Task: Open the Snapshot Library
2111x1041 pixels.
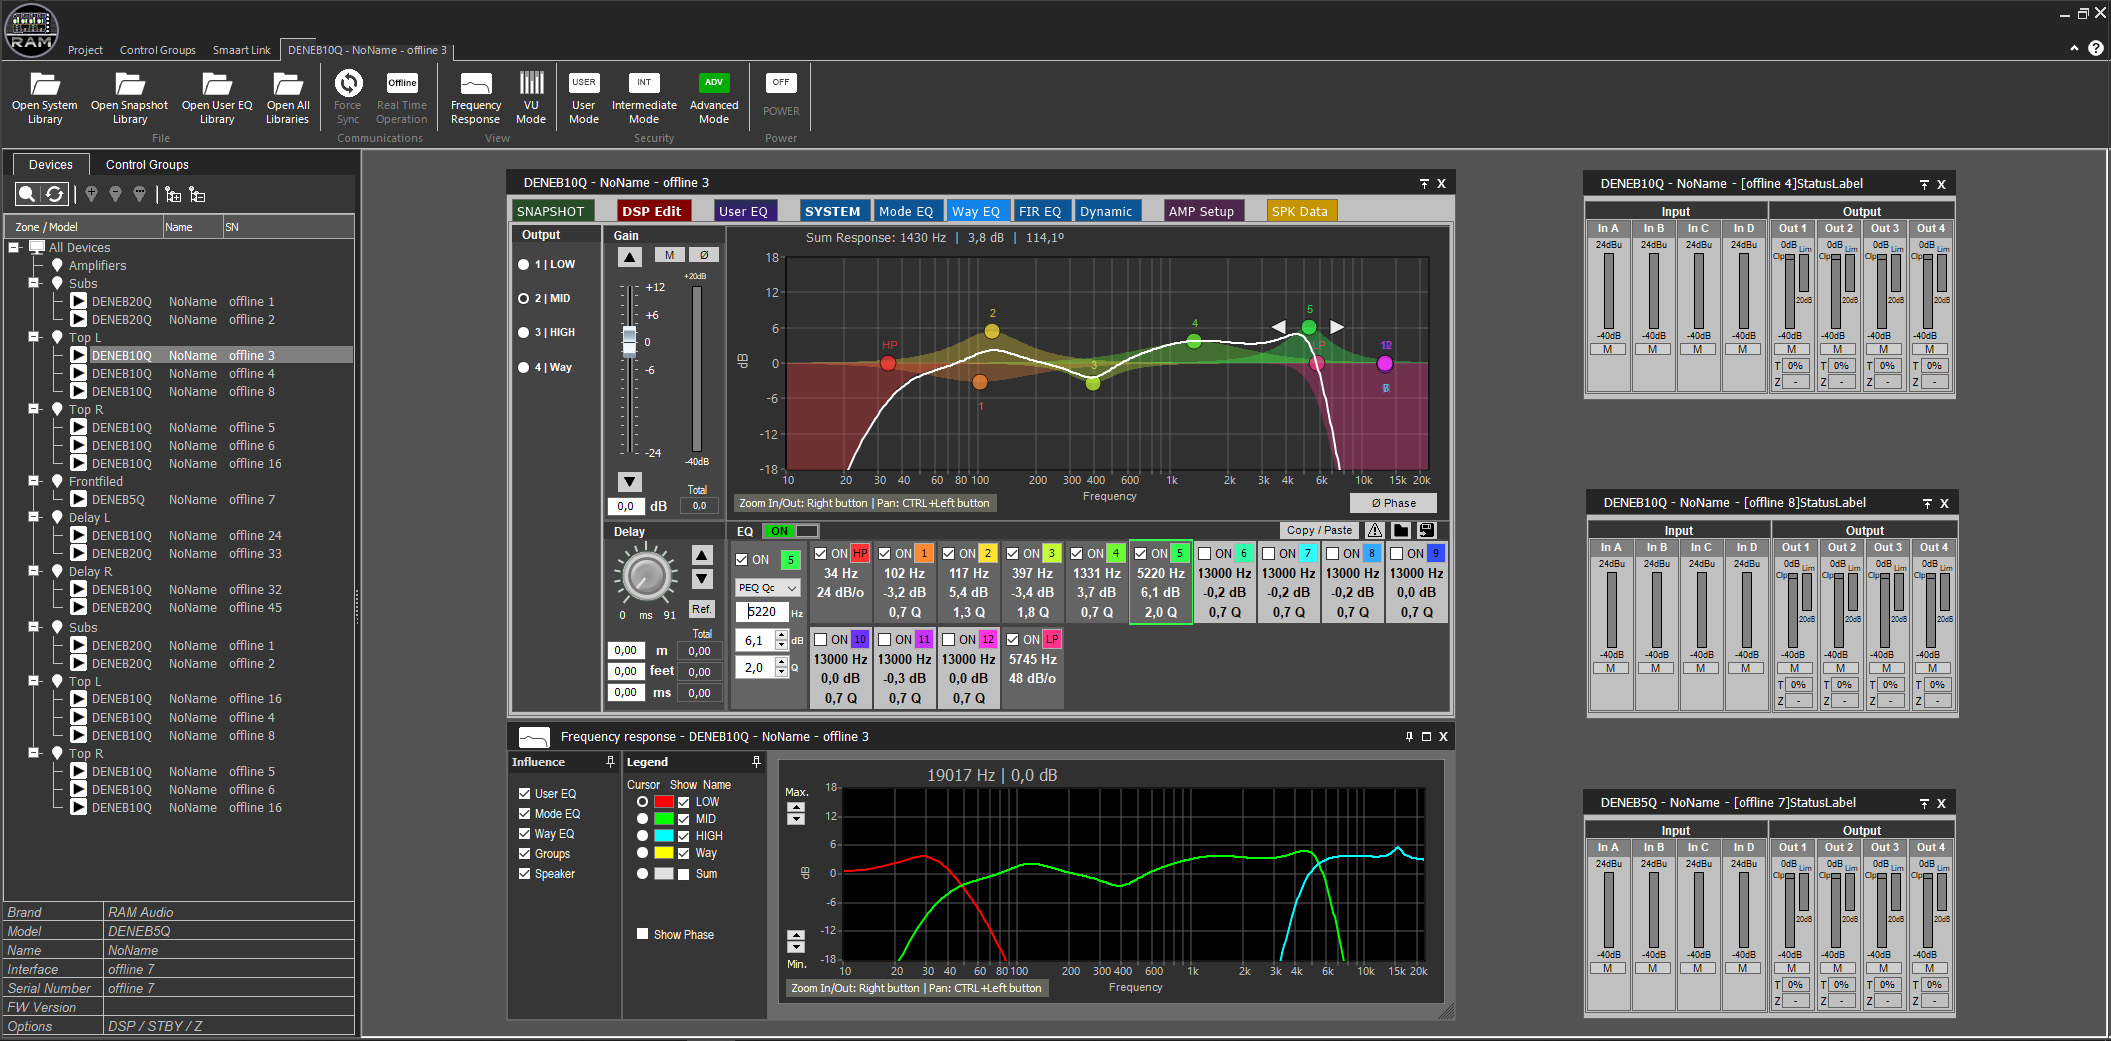Action: (x=129, y=97)
